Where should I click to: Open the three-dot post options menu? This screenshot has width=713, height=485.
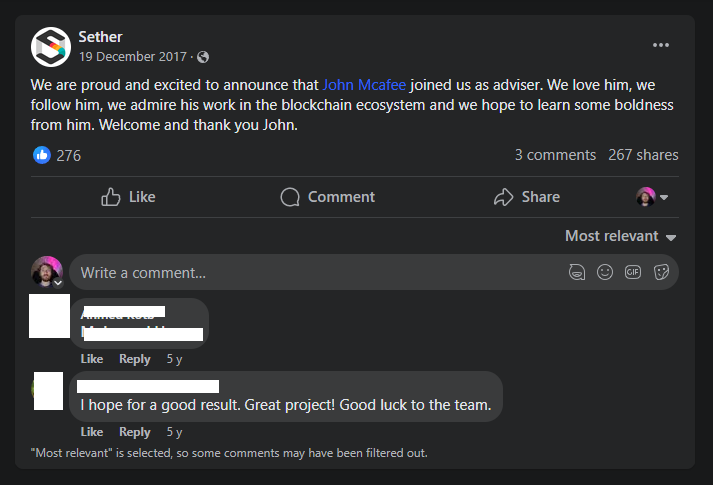661,45
